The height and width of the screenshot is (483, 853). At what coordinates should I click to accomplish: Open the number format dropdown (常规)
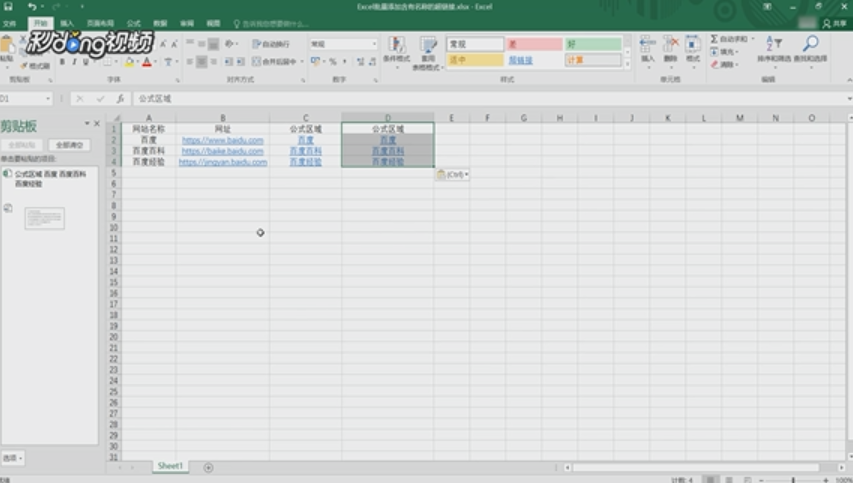pos(374,44)
